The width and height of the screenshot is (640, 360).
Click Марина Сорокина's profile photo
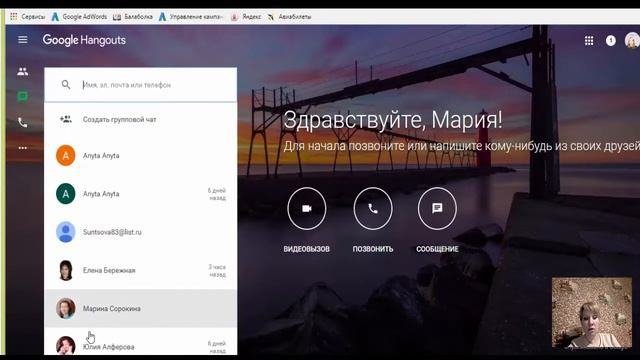click(x=66, y=308)
